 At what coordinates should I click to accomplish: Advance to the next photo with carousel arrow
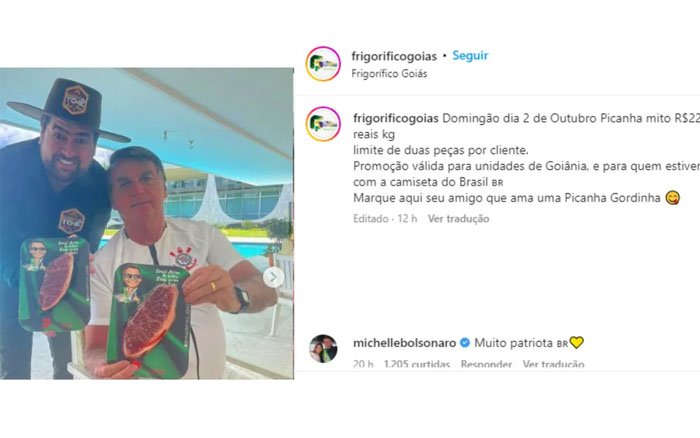pyautogui.click(x=273, y=277)
